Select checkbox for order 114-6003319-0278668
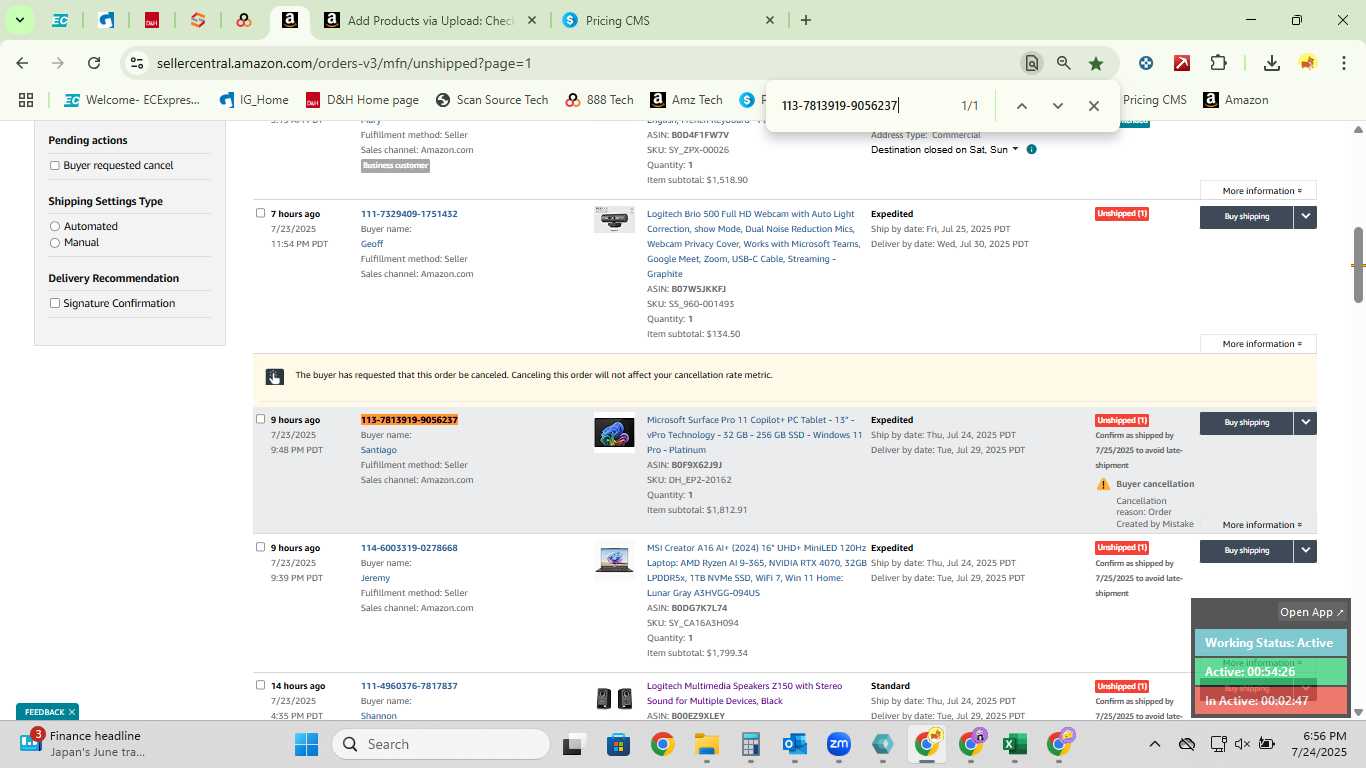Screen dimensions: 1366x768 click(261, 547)
